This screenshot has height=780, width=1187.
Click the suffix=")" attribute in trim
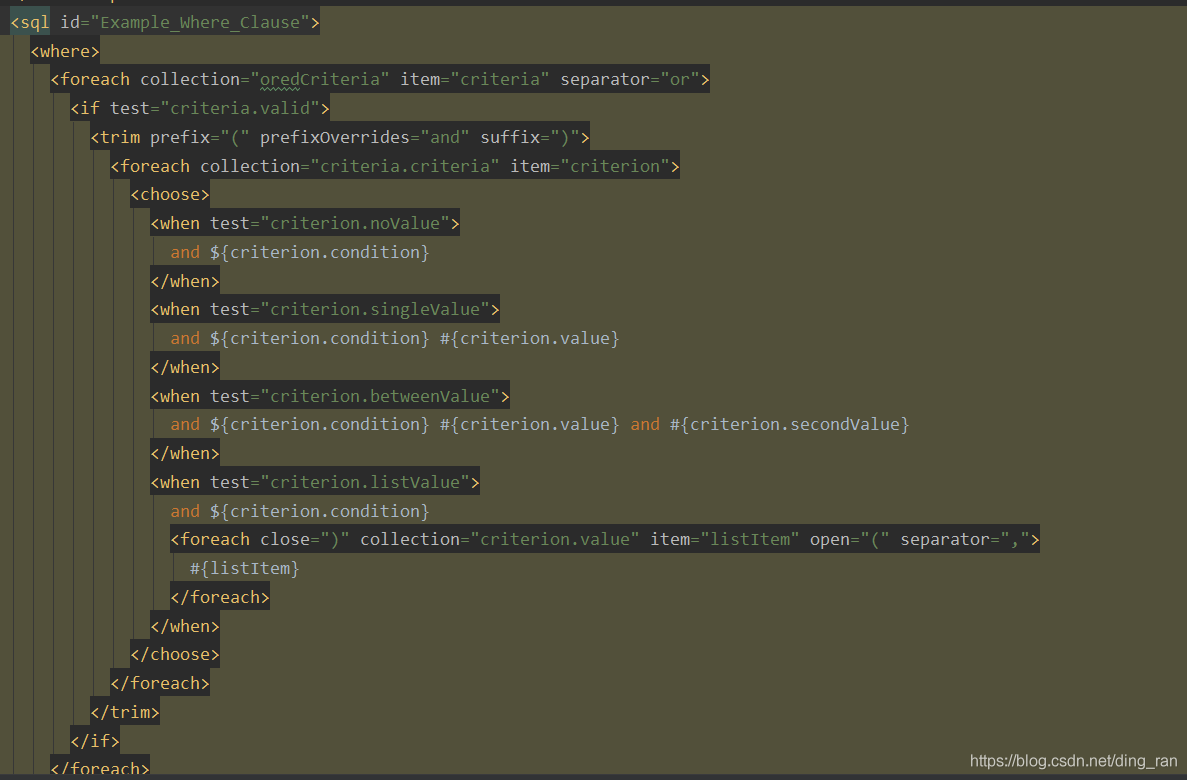pos(530,137)
